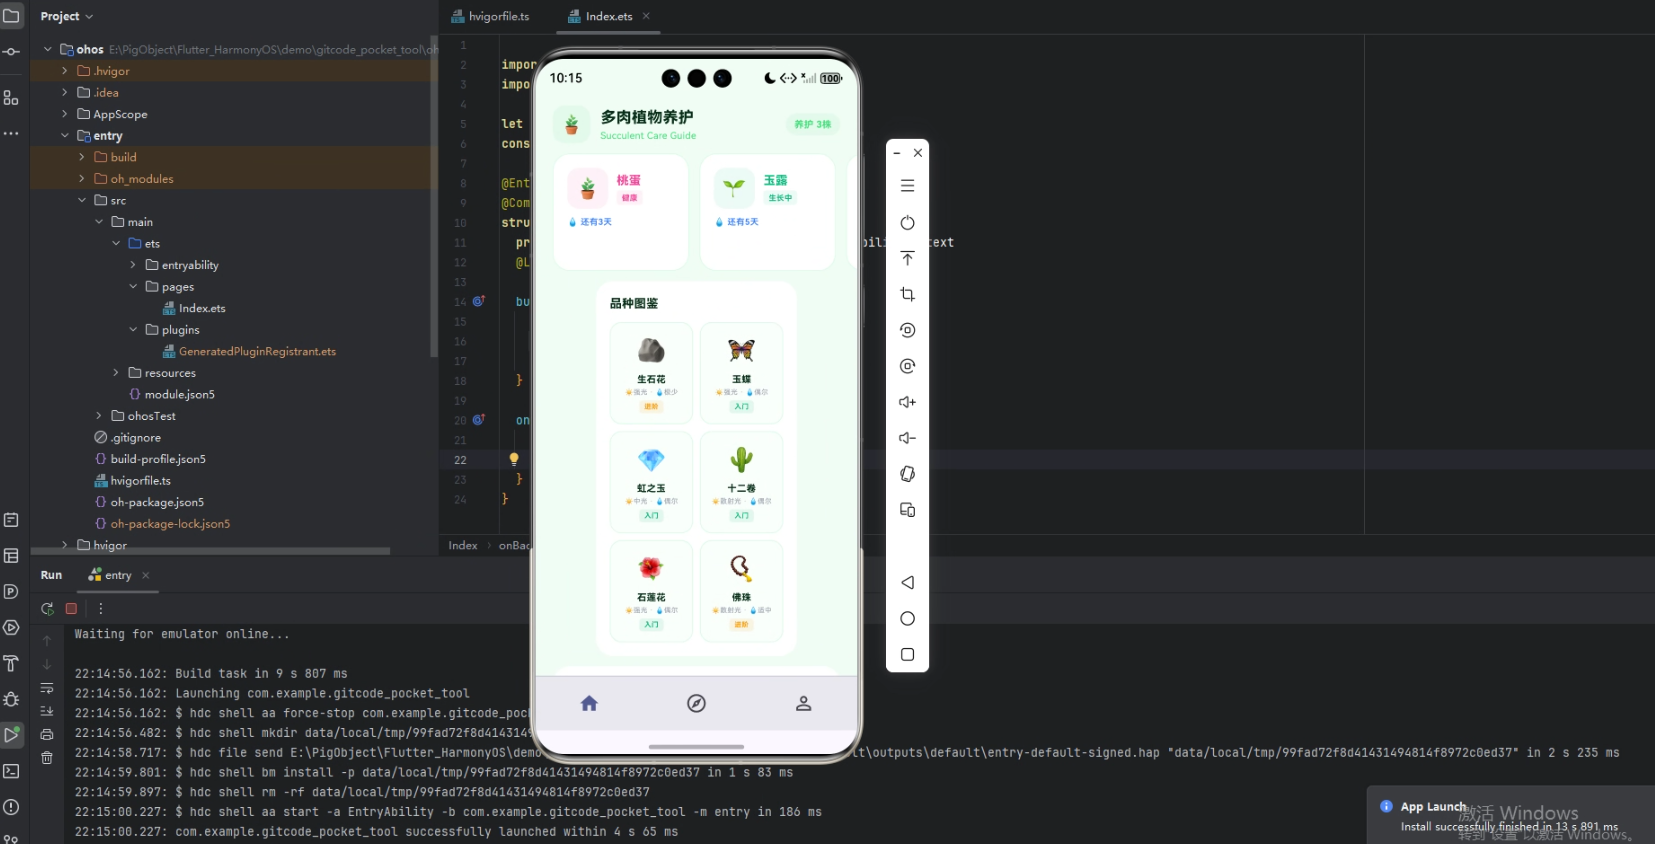Open the Project view dropdown
The height and width of the screenshot is (844, 1655).
coord(66,16)
